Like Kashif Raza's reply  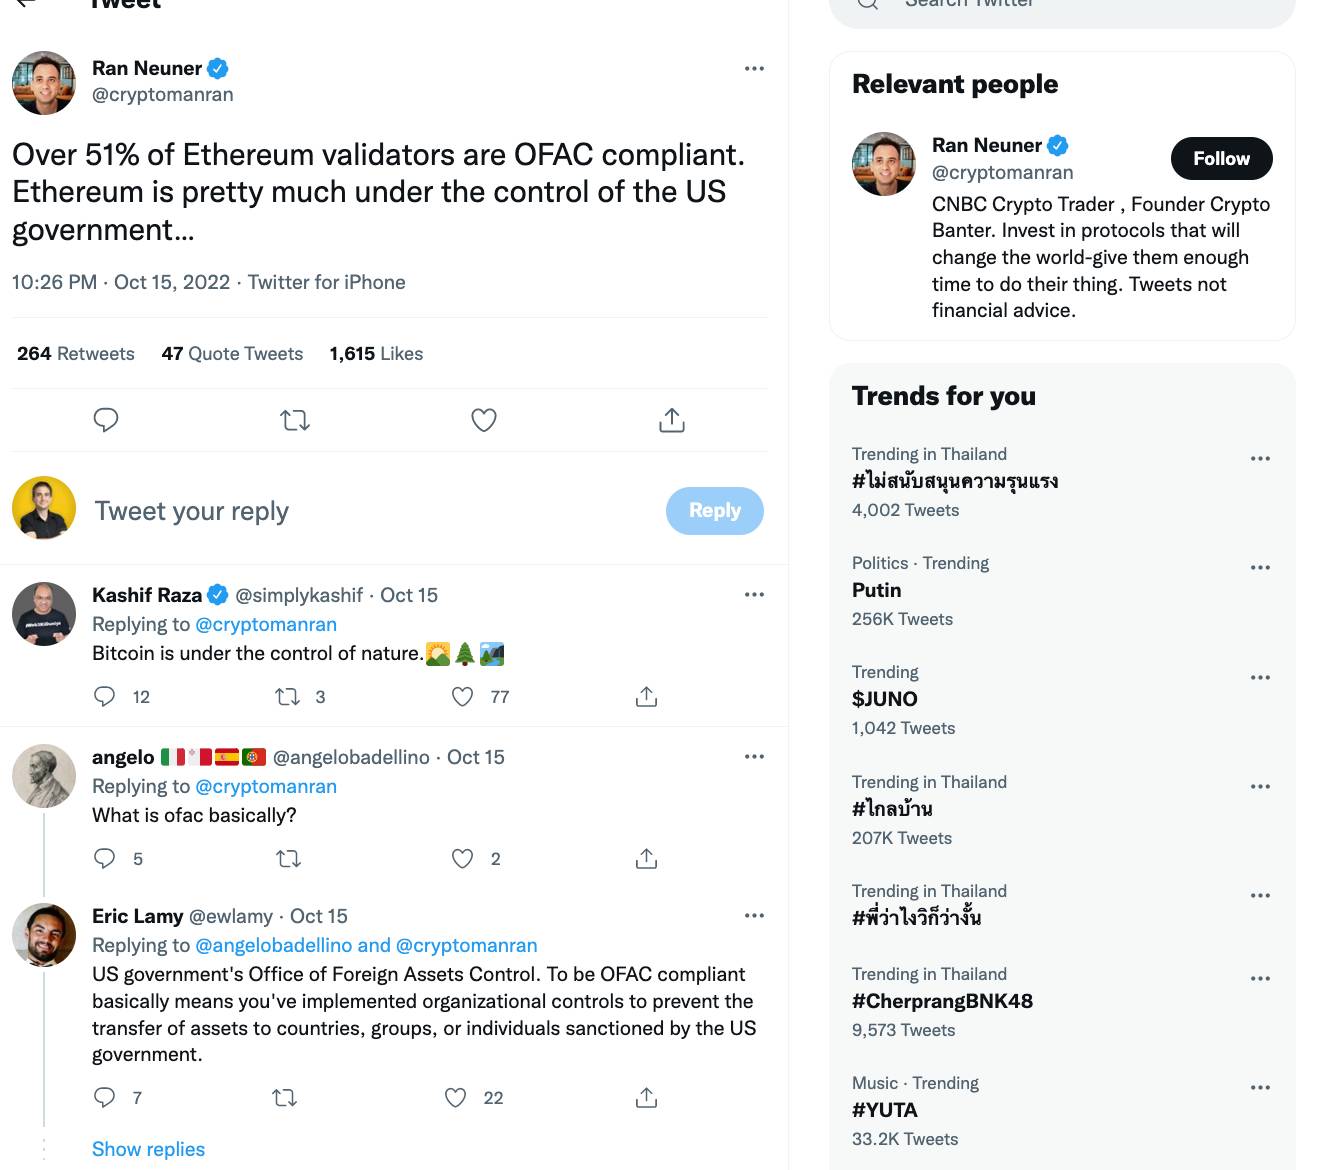tap(463, 697)
